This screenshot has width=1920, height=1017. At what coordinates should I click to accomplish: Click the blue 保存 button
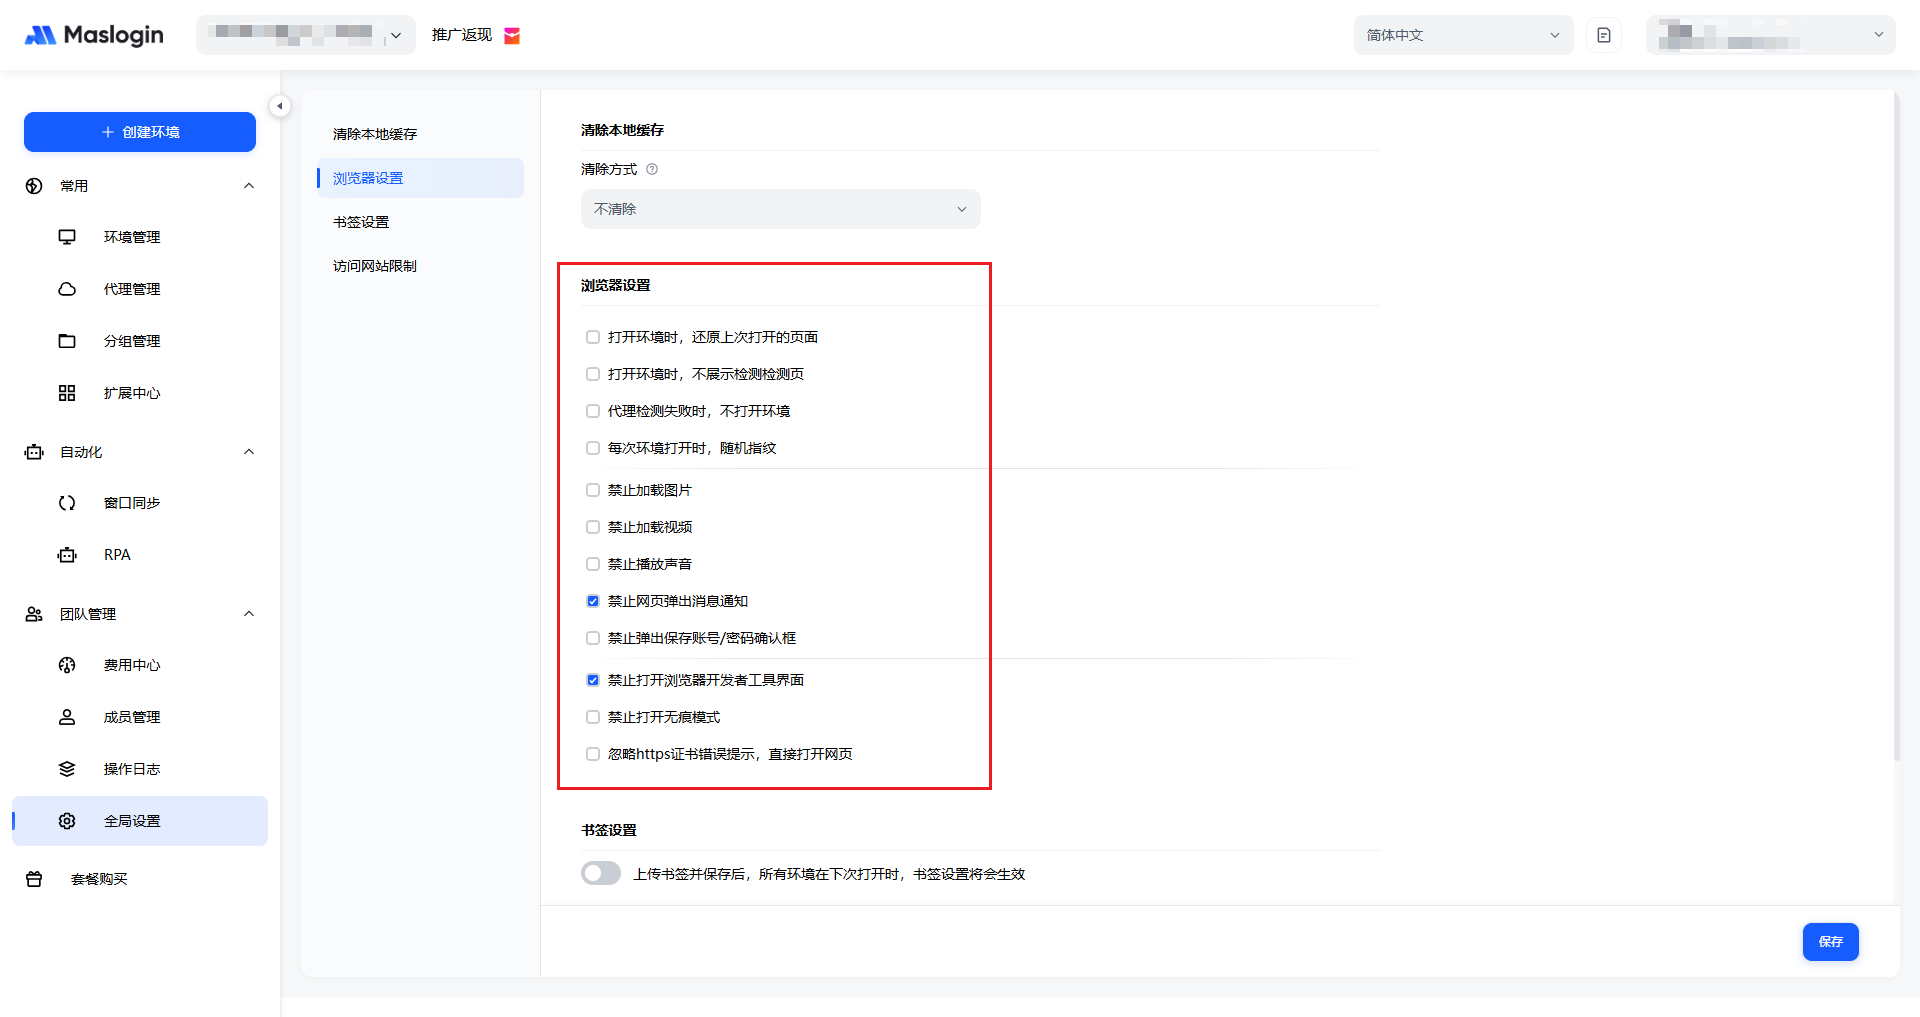click(x=1830, y=942)
